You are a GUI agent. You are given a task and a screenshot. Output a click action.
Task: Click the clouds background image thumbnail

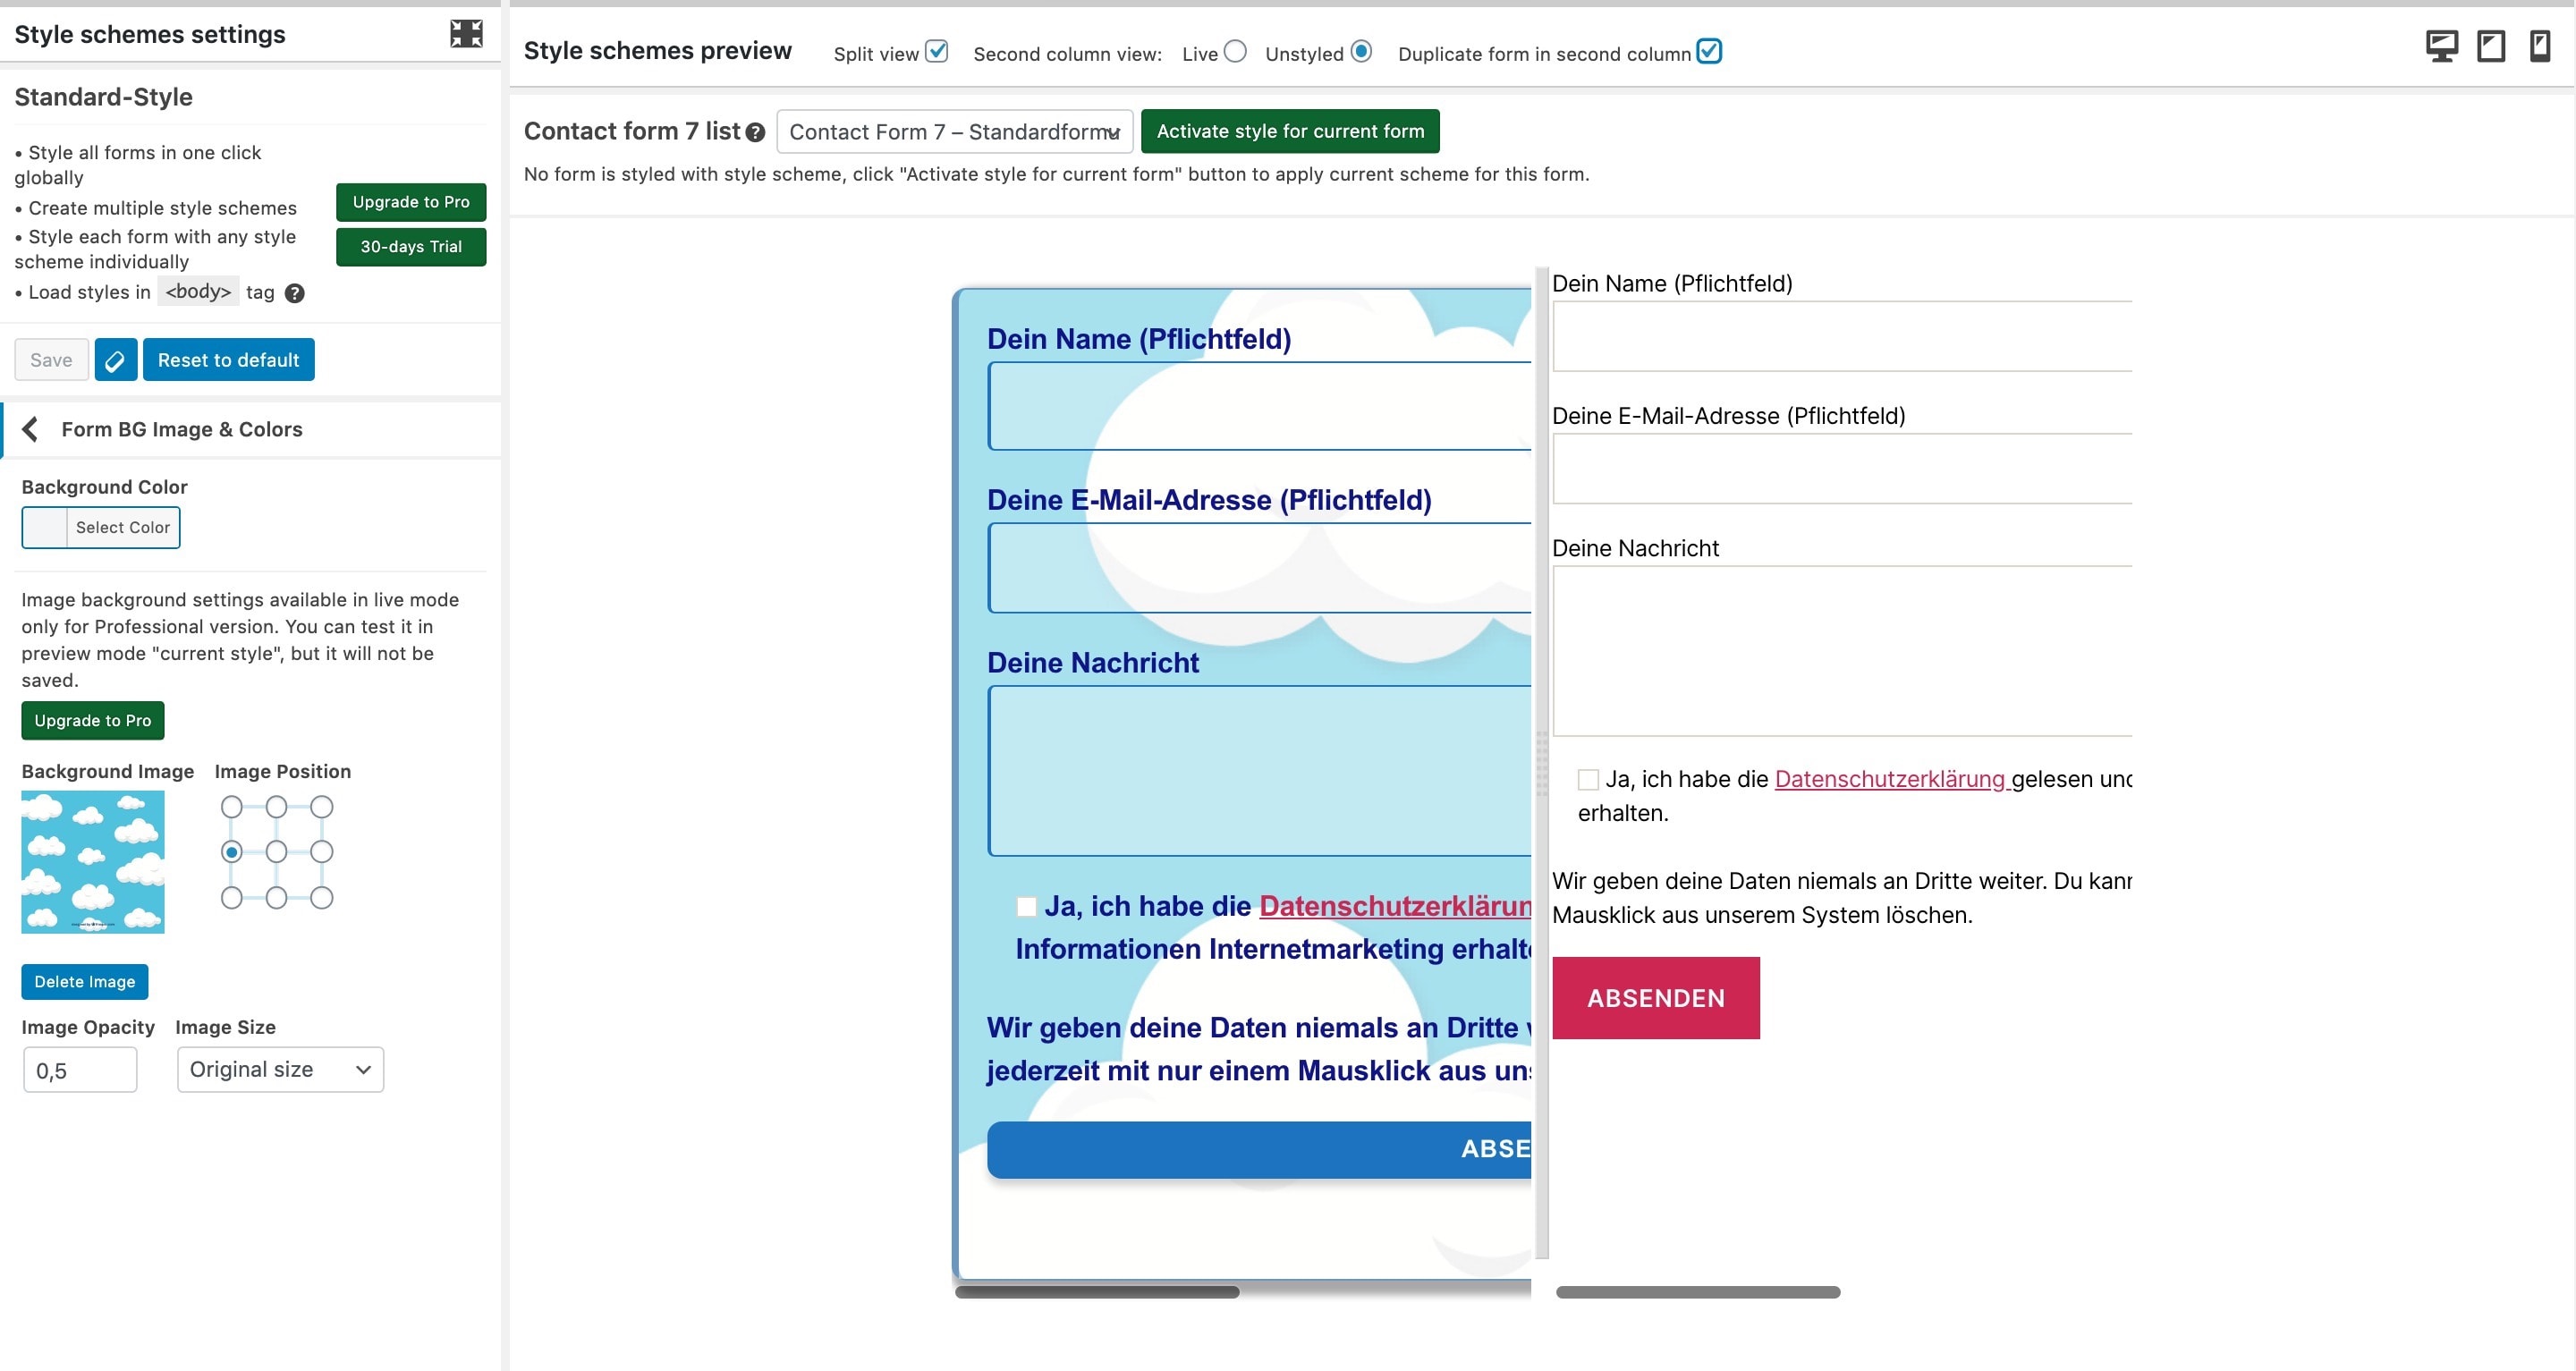pyautogui.click(x=92, y=862)
